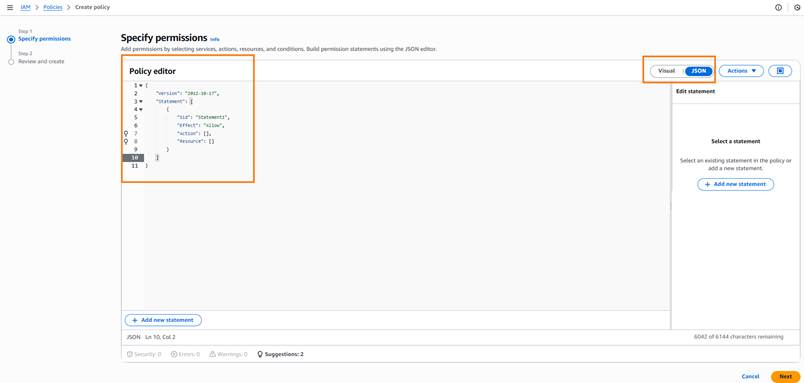Click Add new statement in Edit statement panel

(735, 184)
